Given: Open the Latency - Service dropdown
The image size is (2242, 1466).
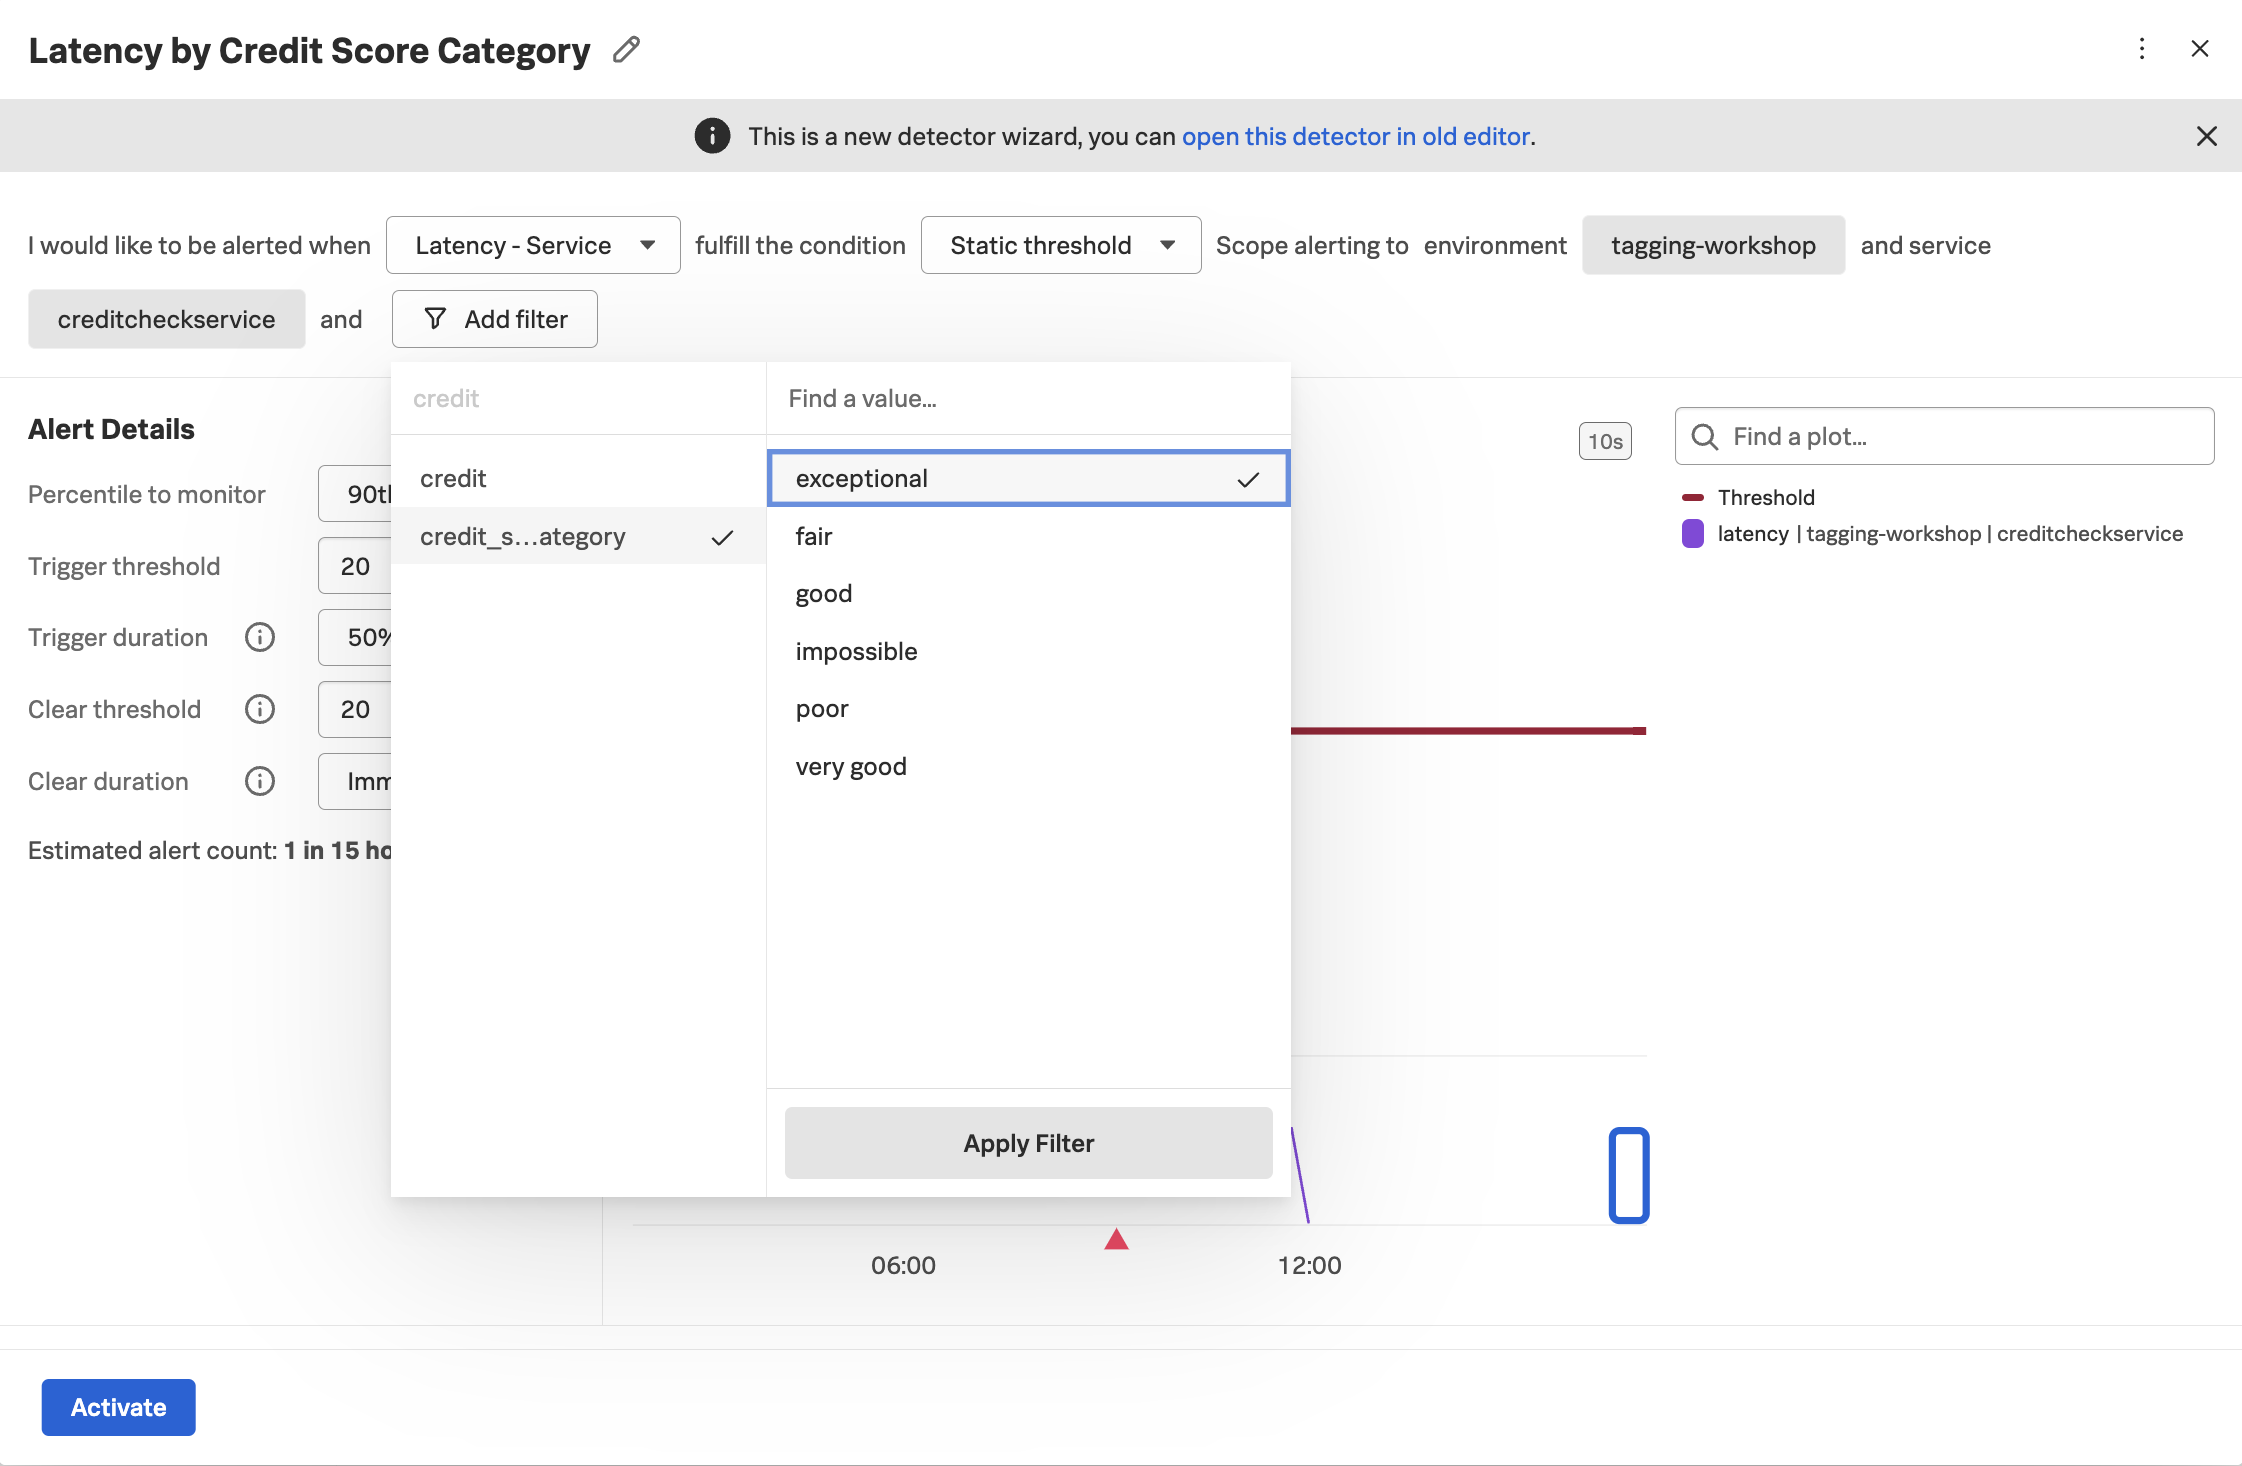Looking at the screenshot, I should pyautogui.click(x=533, y=245).
